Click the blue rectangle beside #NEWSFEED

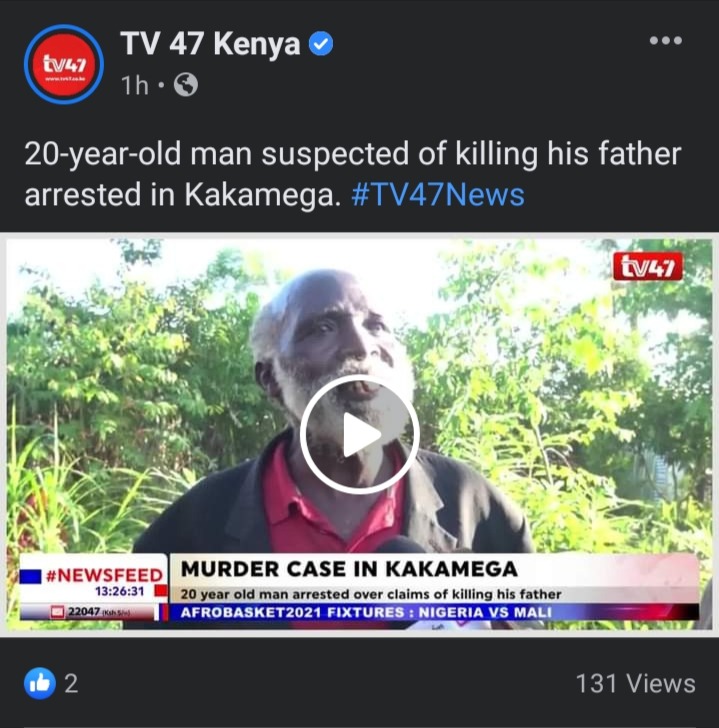click(x=31, y=576)
